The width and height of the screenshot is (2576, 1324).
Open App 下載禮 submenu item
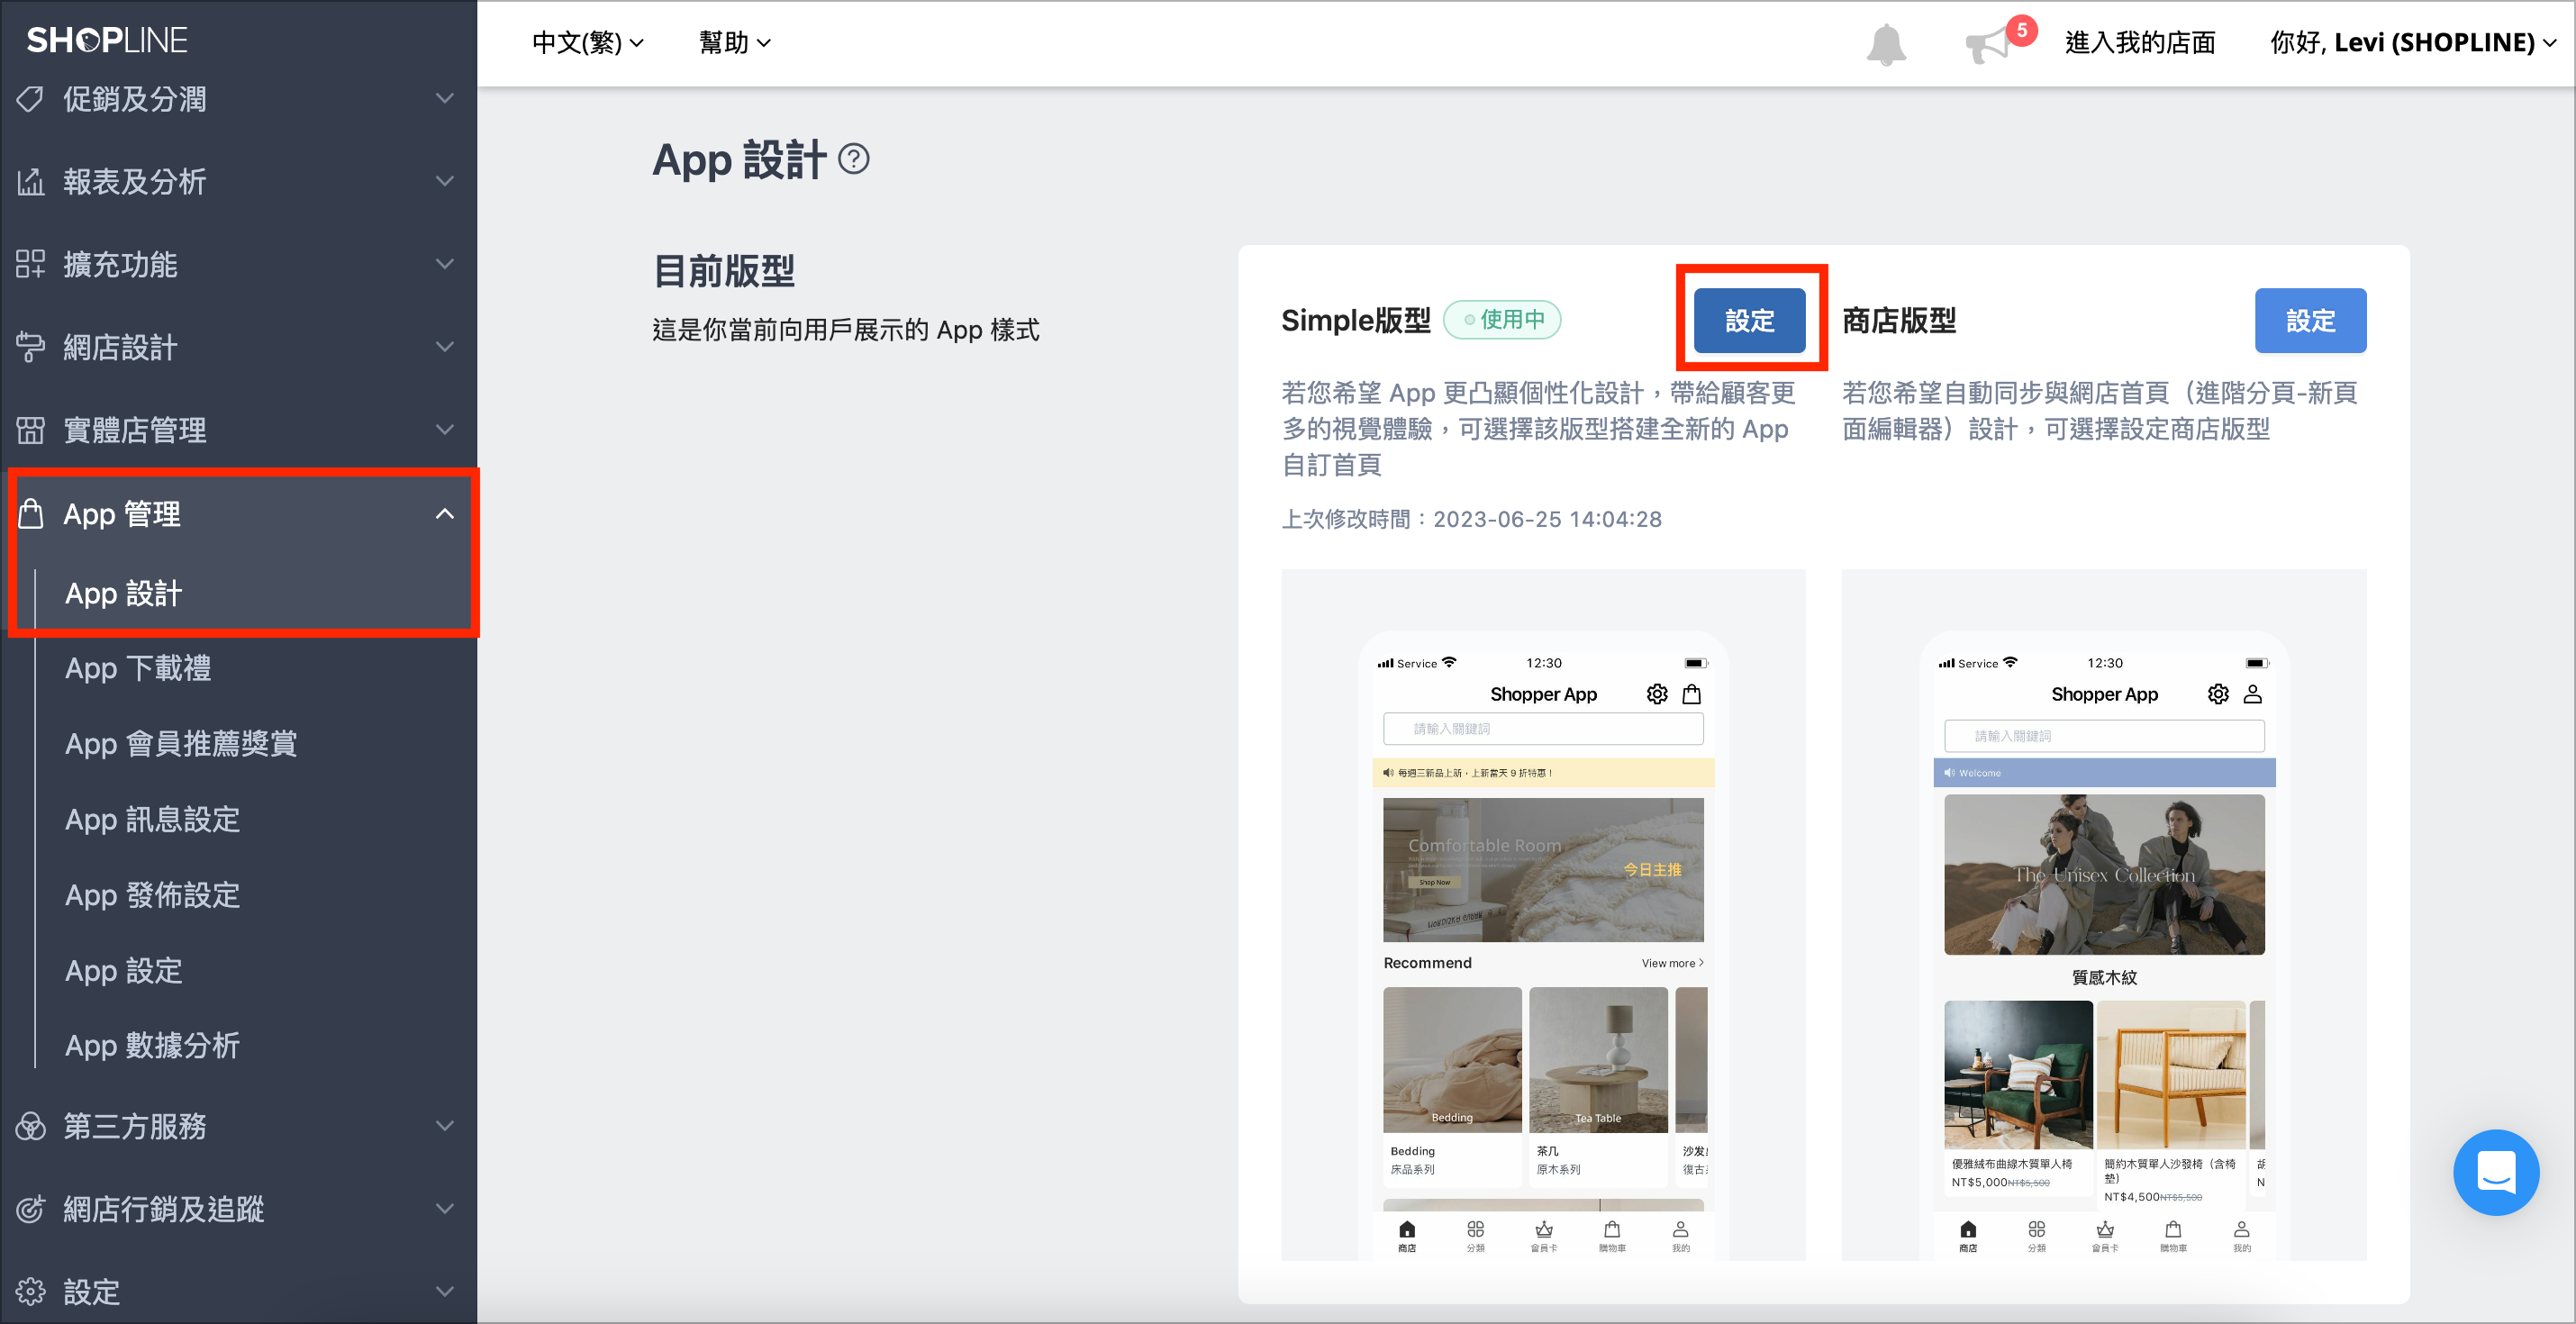[x=138, y=668]
